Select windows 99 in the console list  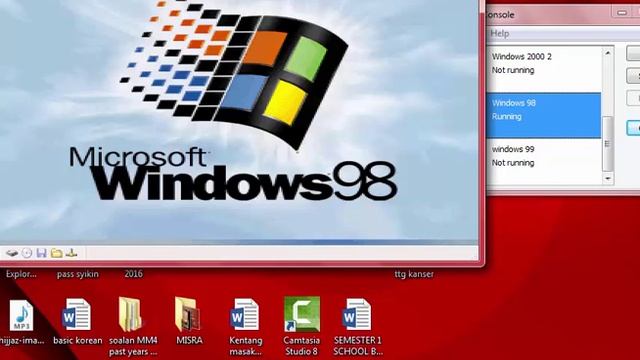[544, 161]
